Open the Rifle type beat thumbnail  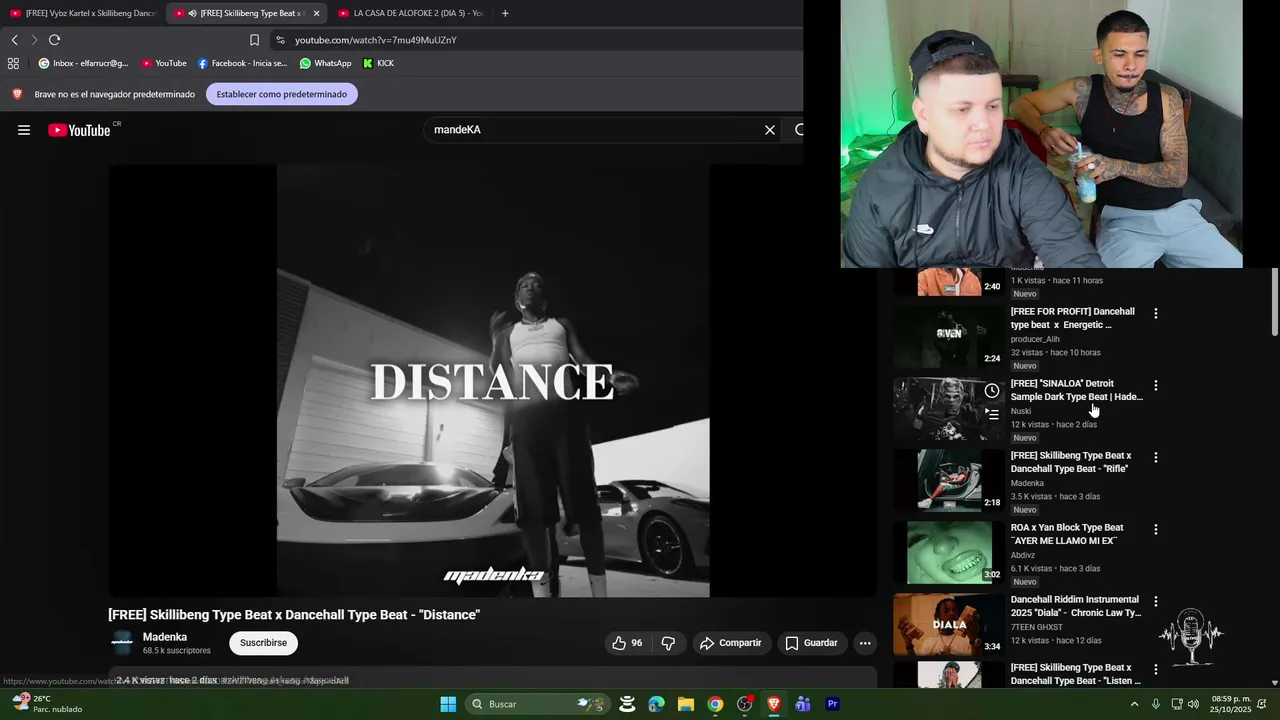(x=948, y=481)
